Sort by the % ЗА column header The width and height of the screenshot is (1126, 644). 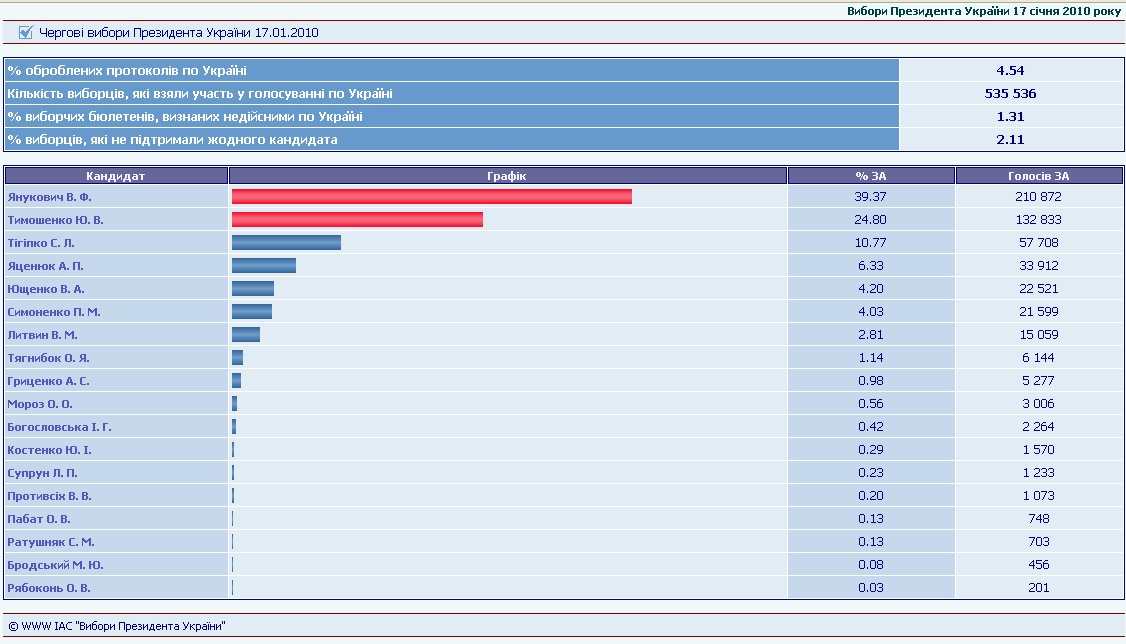point(871,176)
